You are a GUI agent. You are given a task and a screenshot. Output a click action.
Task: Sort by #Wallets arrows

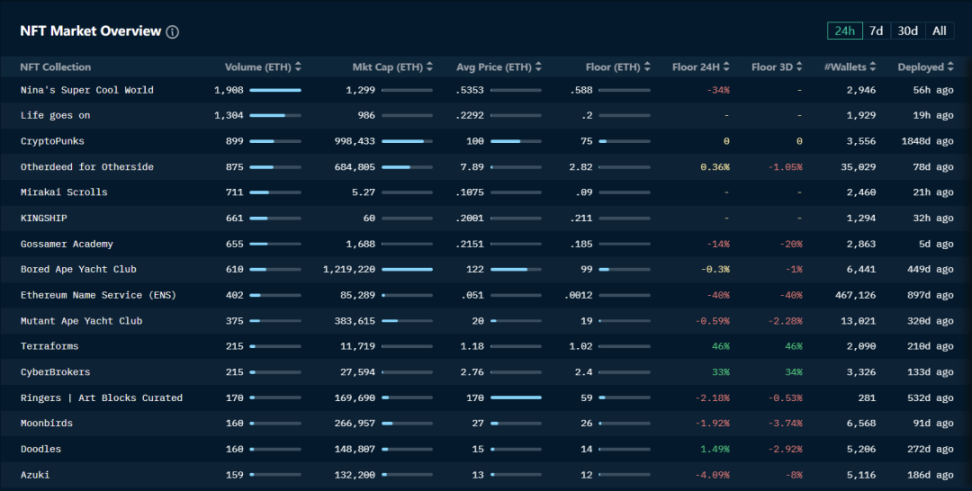point(873,67)
